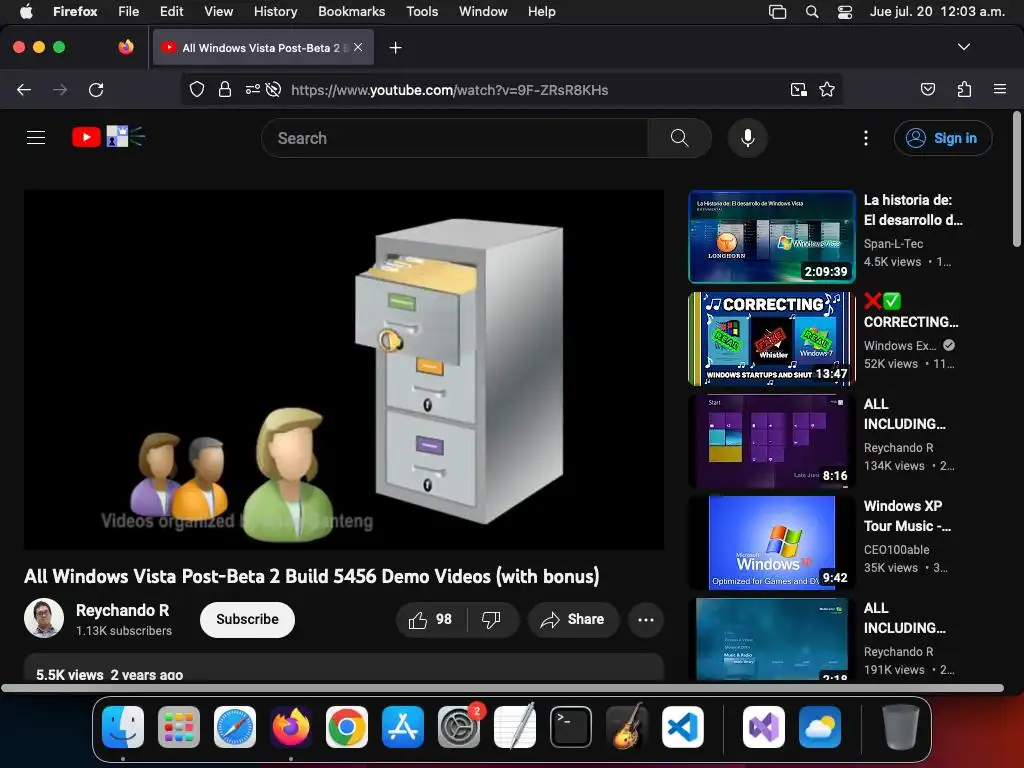The height and width of the screenshot is (768, 1024).
Task: Click the vertical page scrollbar
Action: [1016, 180]
